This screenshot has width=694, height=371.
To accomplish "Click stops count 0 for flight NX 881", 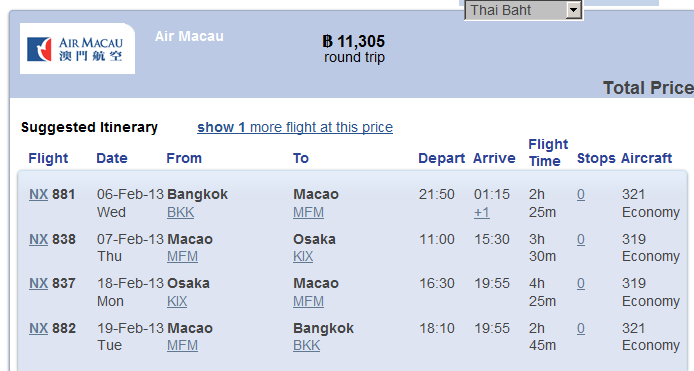I will [x=581, y=194].
